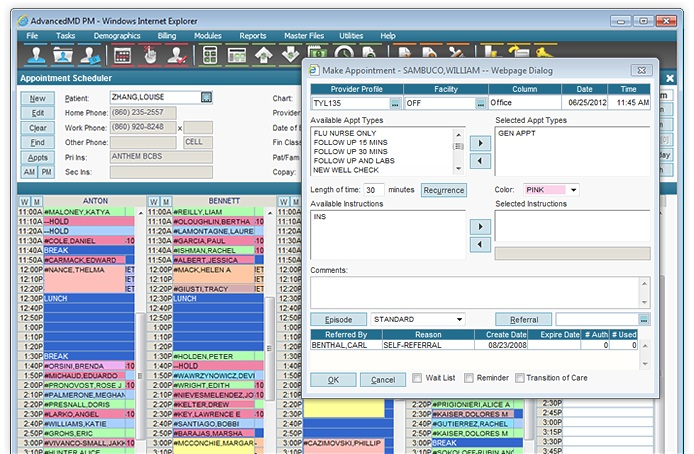The image size is (694, 454).
Task: Toggle the PM button
Action: [x=46, y=172]
